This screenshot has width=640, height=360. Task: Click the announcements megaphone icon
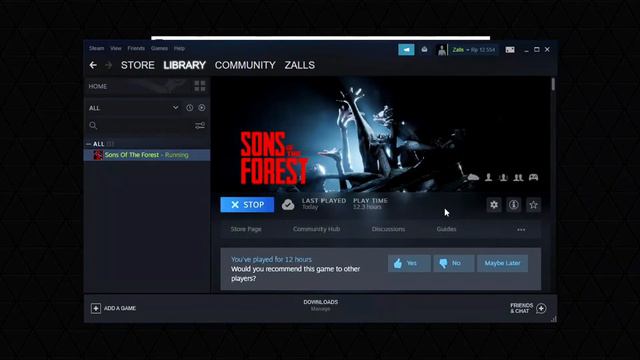[406, 49]
